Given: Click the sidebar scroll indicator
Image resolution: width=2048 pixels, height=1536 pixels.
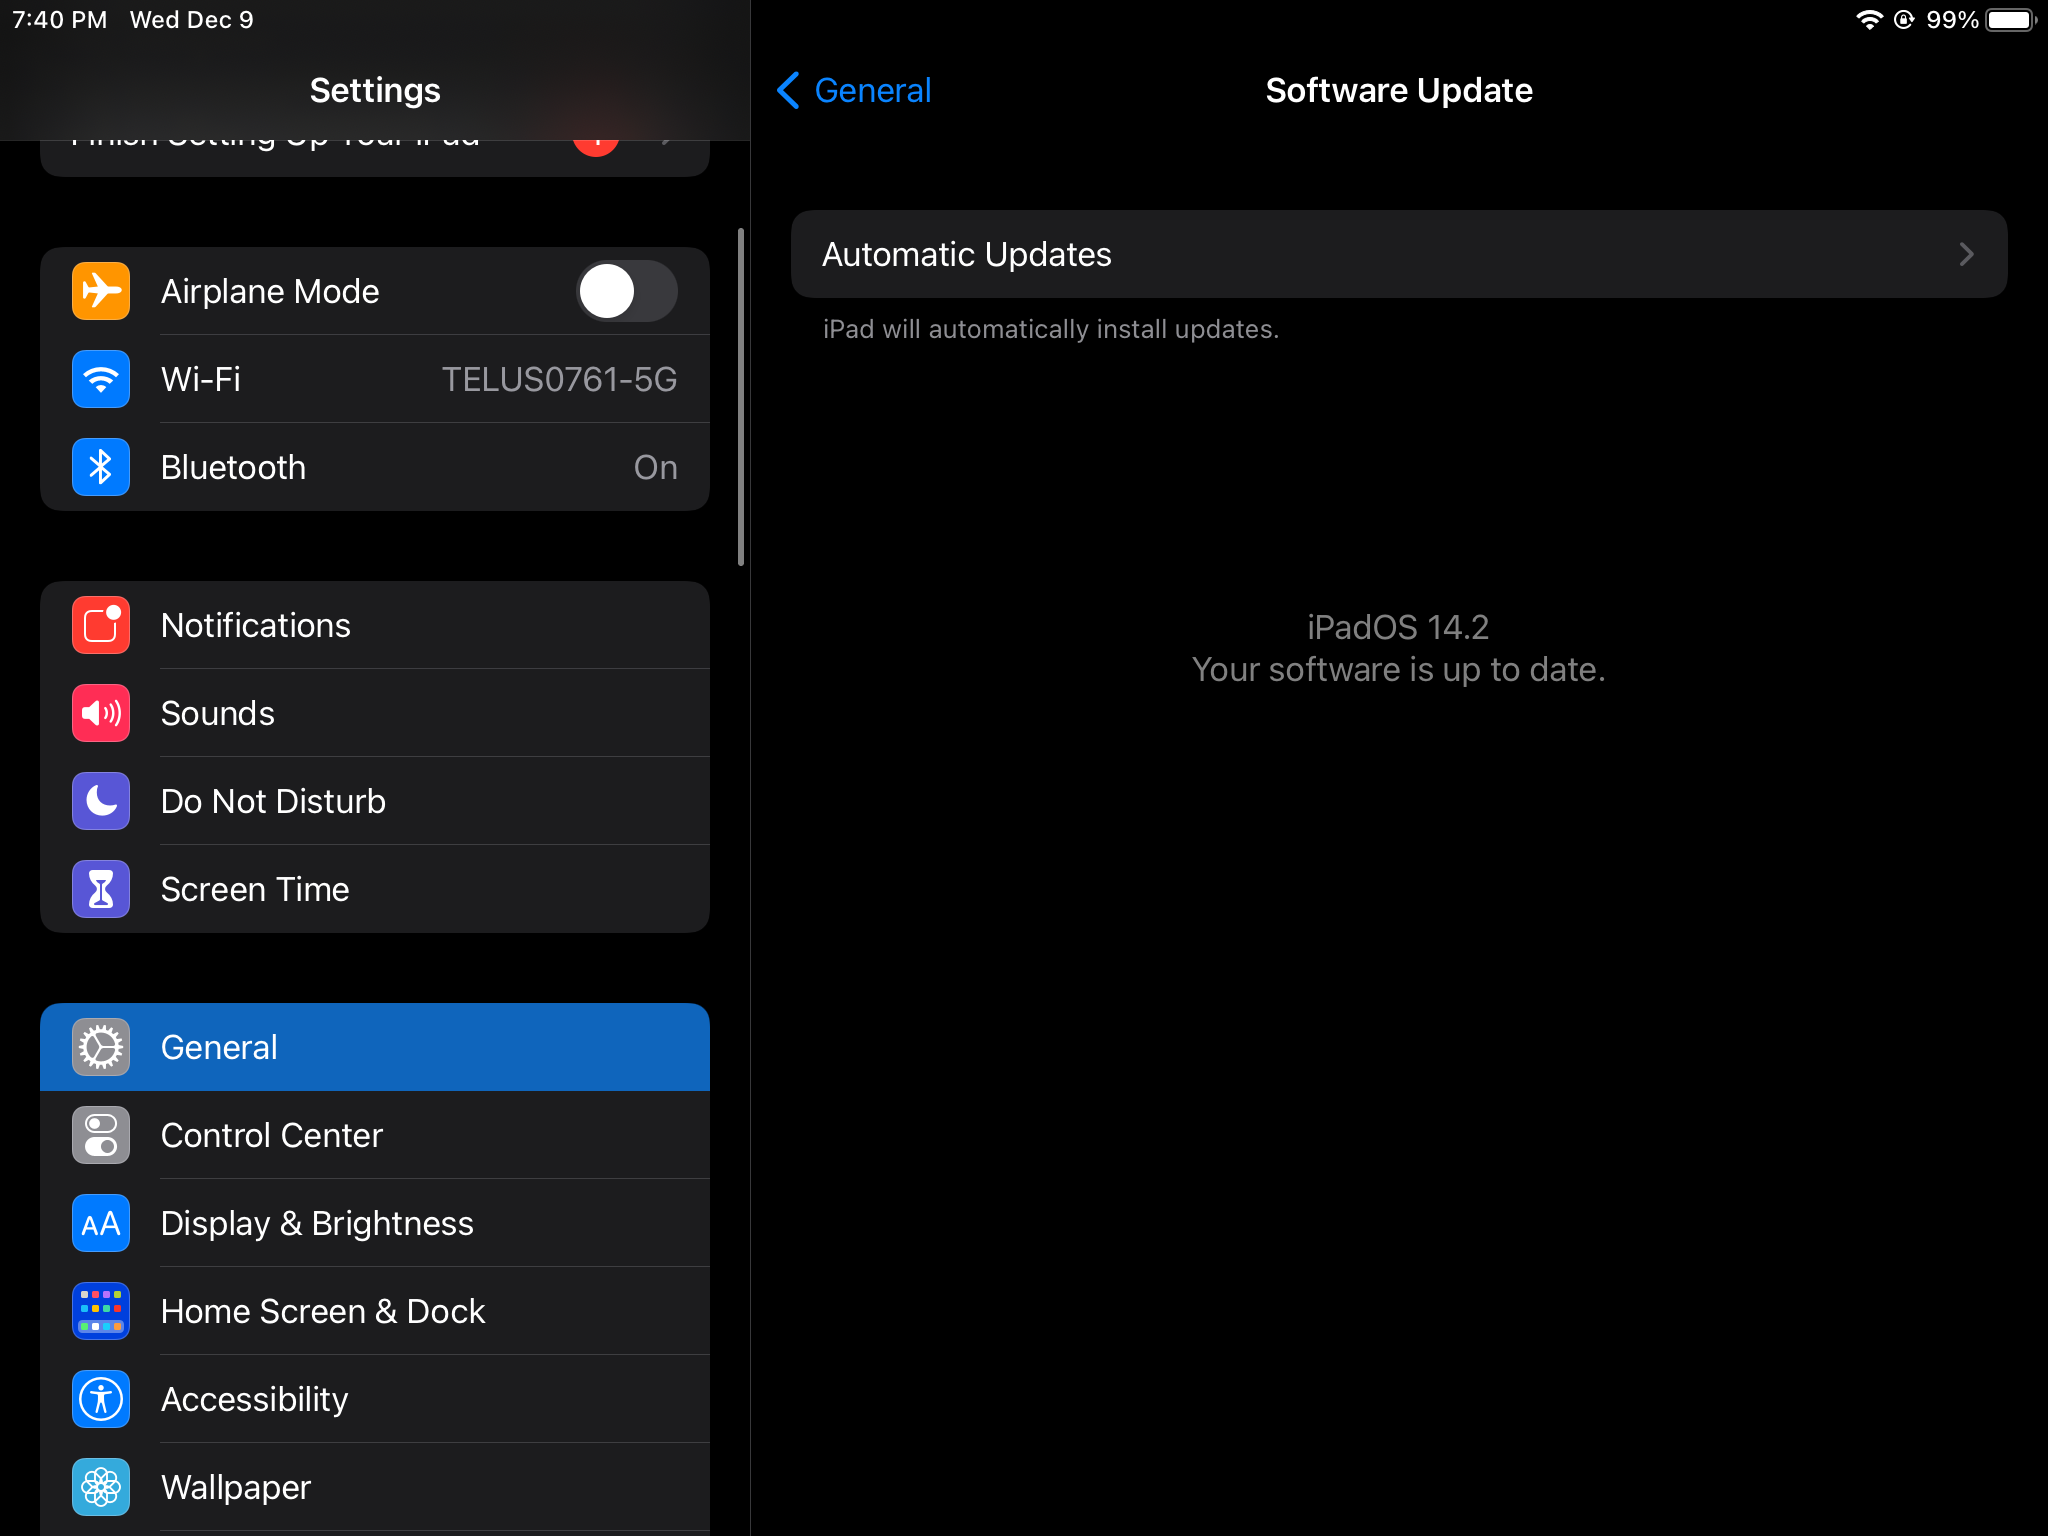Looking at the screenshot, I should click(741, 397).
